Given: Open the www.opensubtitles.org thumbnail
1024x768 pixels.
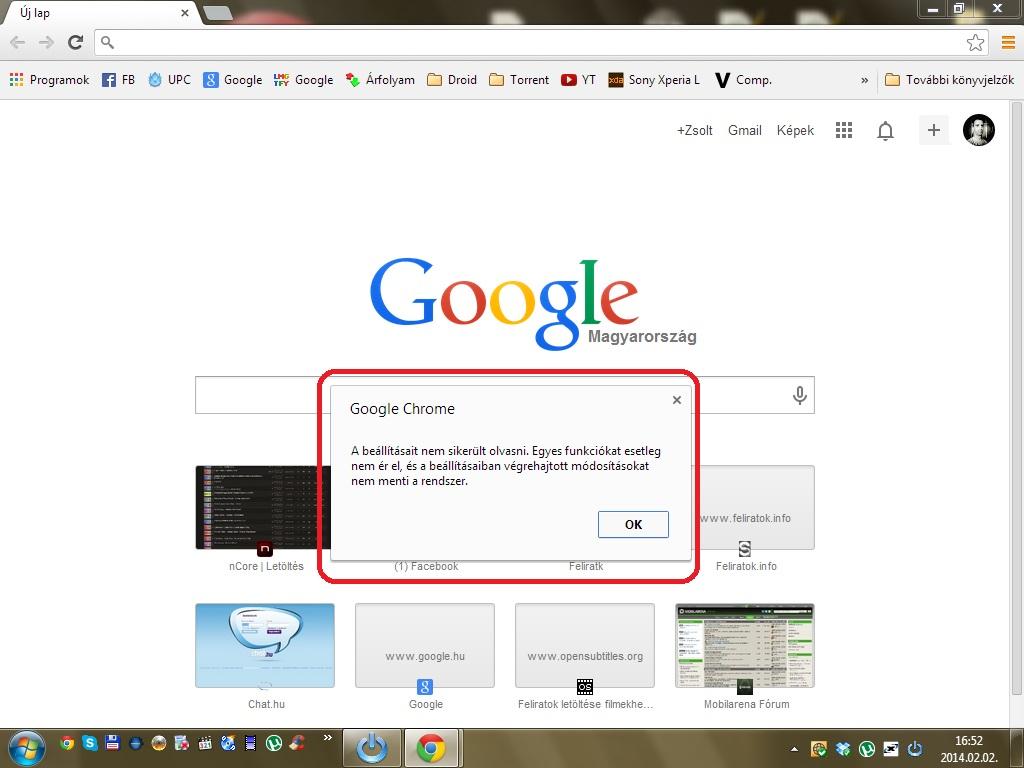Looking at the screenshot, I should [x=585, y=646].
